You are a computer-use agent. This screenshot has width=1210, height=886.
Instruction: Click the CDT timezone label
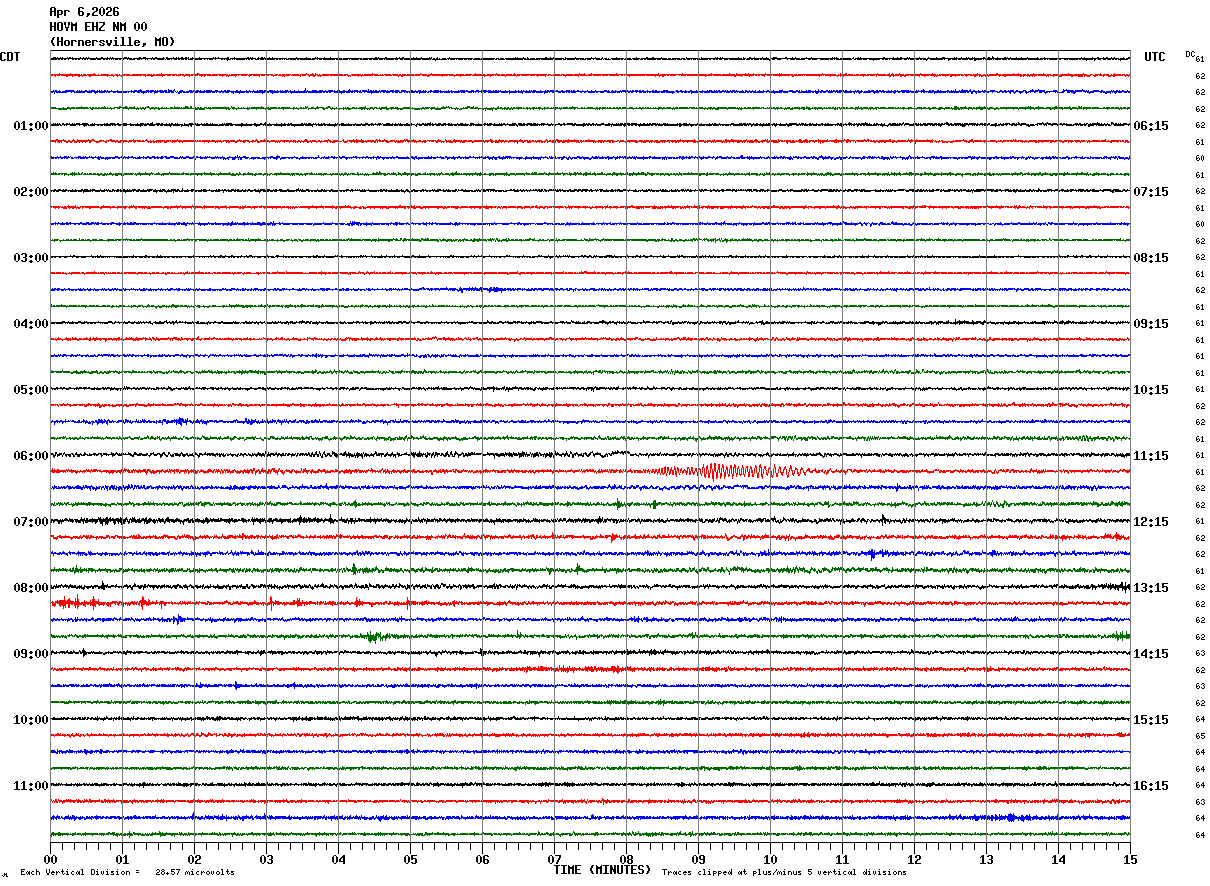click(x=10, y=57)
